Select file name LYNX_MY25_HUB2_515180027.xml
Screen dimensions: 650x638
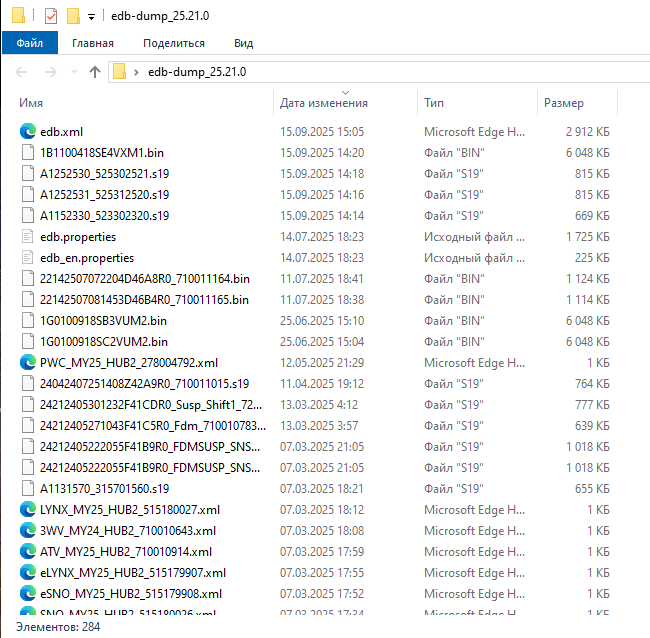coord(130,510)
